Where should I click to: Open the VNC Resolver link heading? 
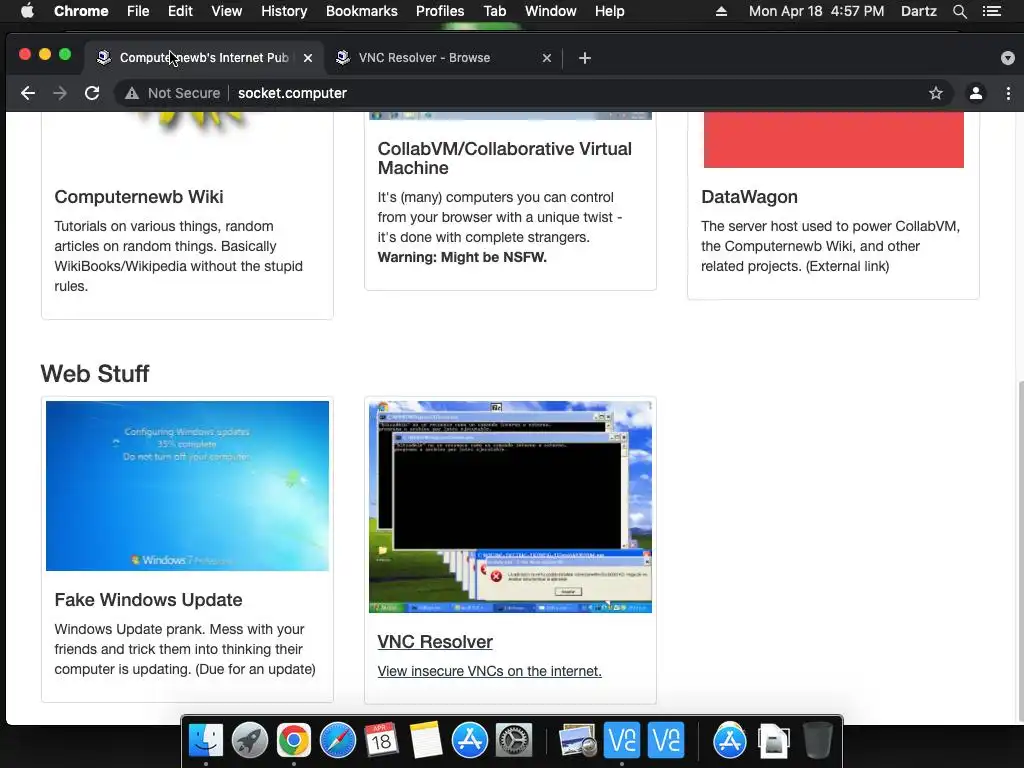click(435, 642)
